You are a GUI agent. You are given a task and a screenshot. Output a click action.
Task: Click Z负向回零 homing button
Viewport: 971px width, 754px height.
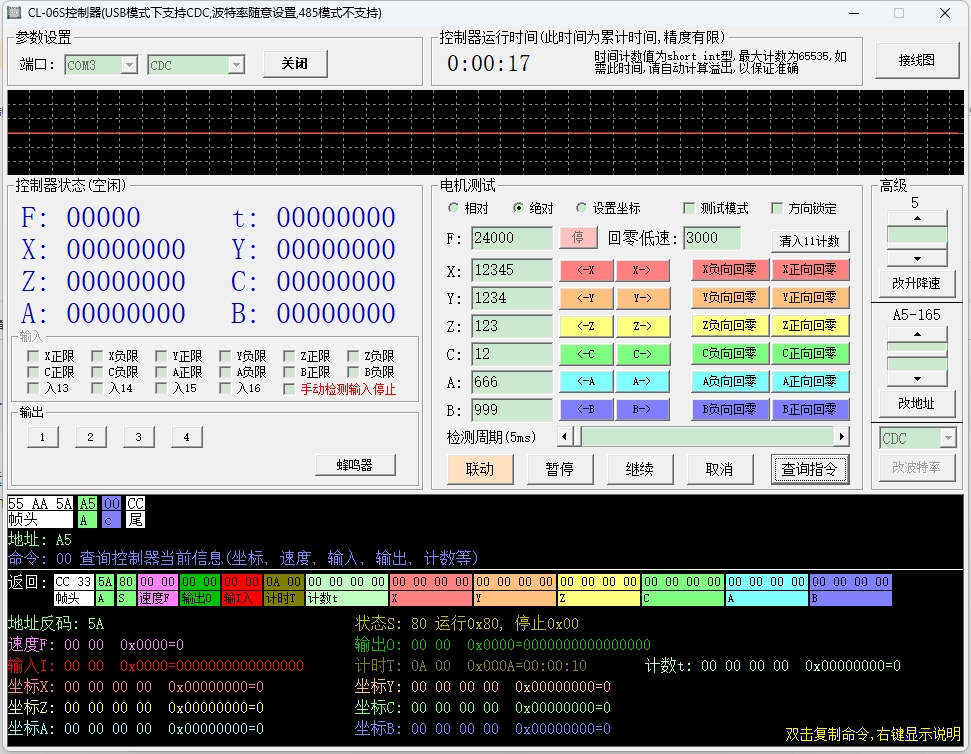tap(729, 326)
